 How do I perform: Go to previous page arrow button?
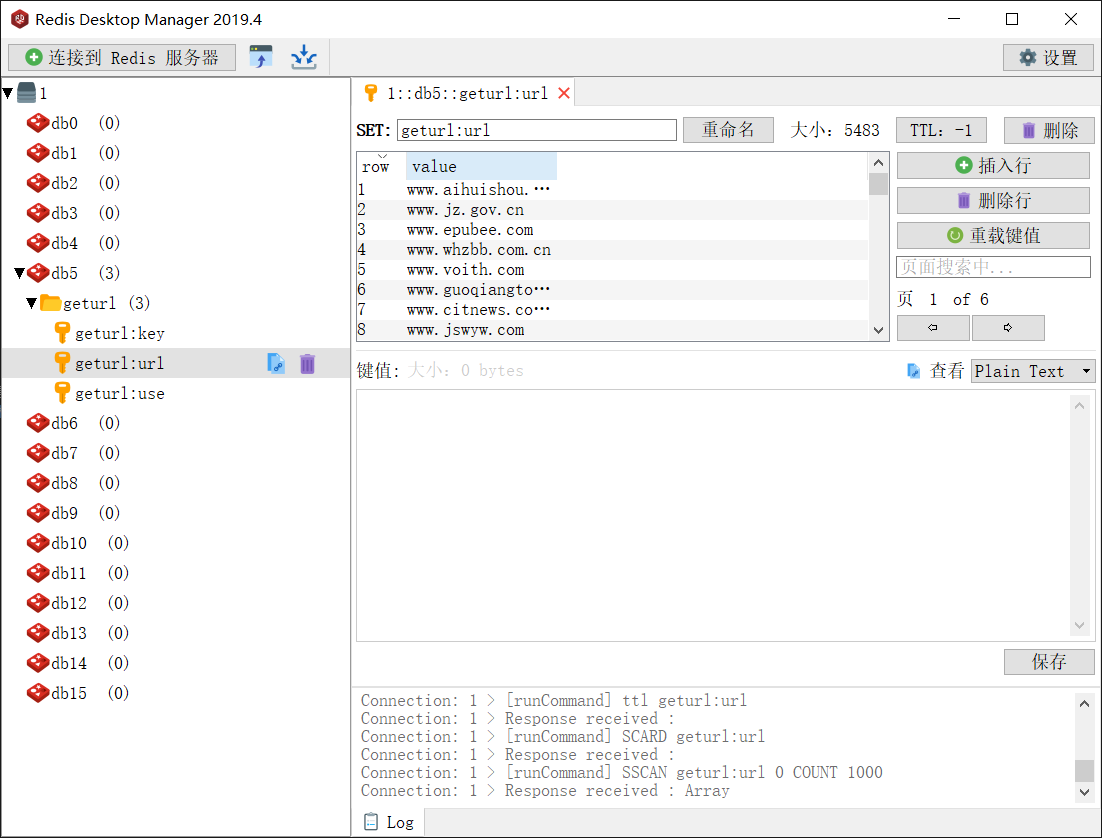[933, 328]
